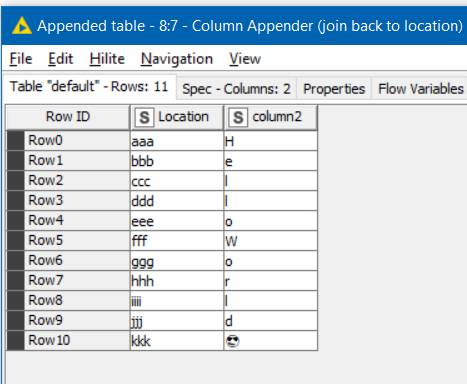Open the Navigation menu
This screenshot has height=384, width=467.
click(177, 59)
